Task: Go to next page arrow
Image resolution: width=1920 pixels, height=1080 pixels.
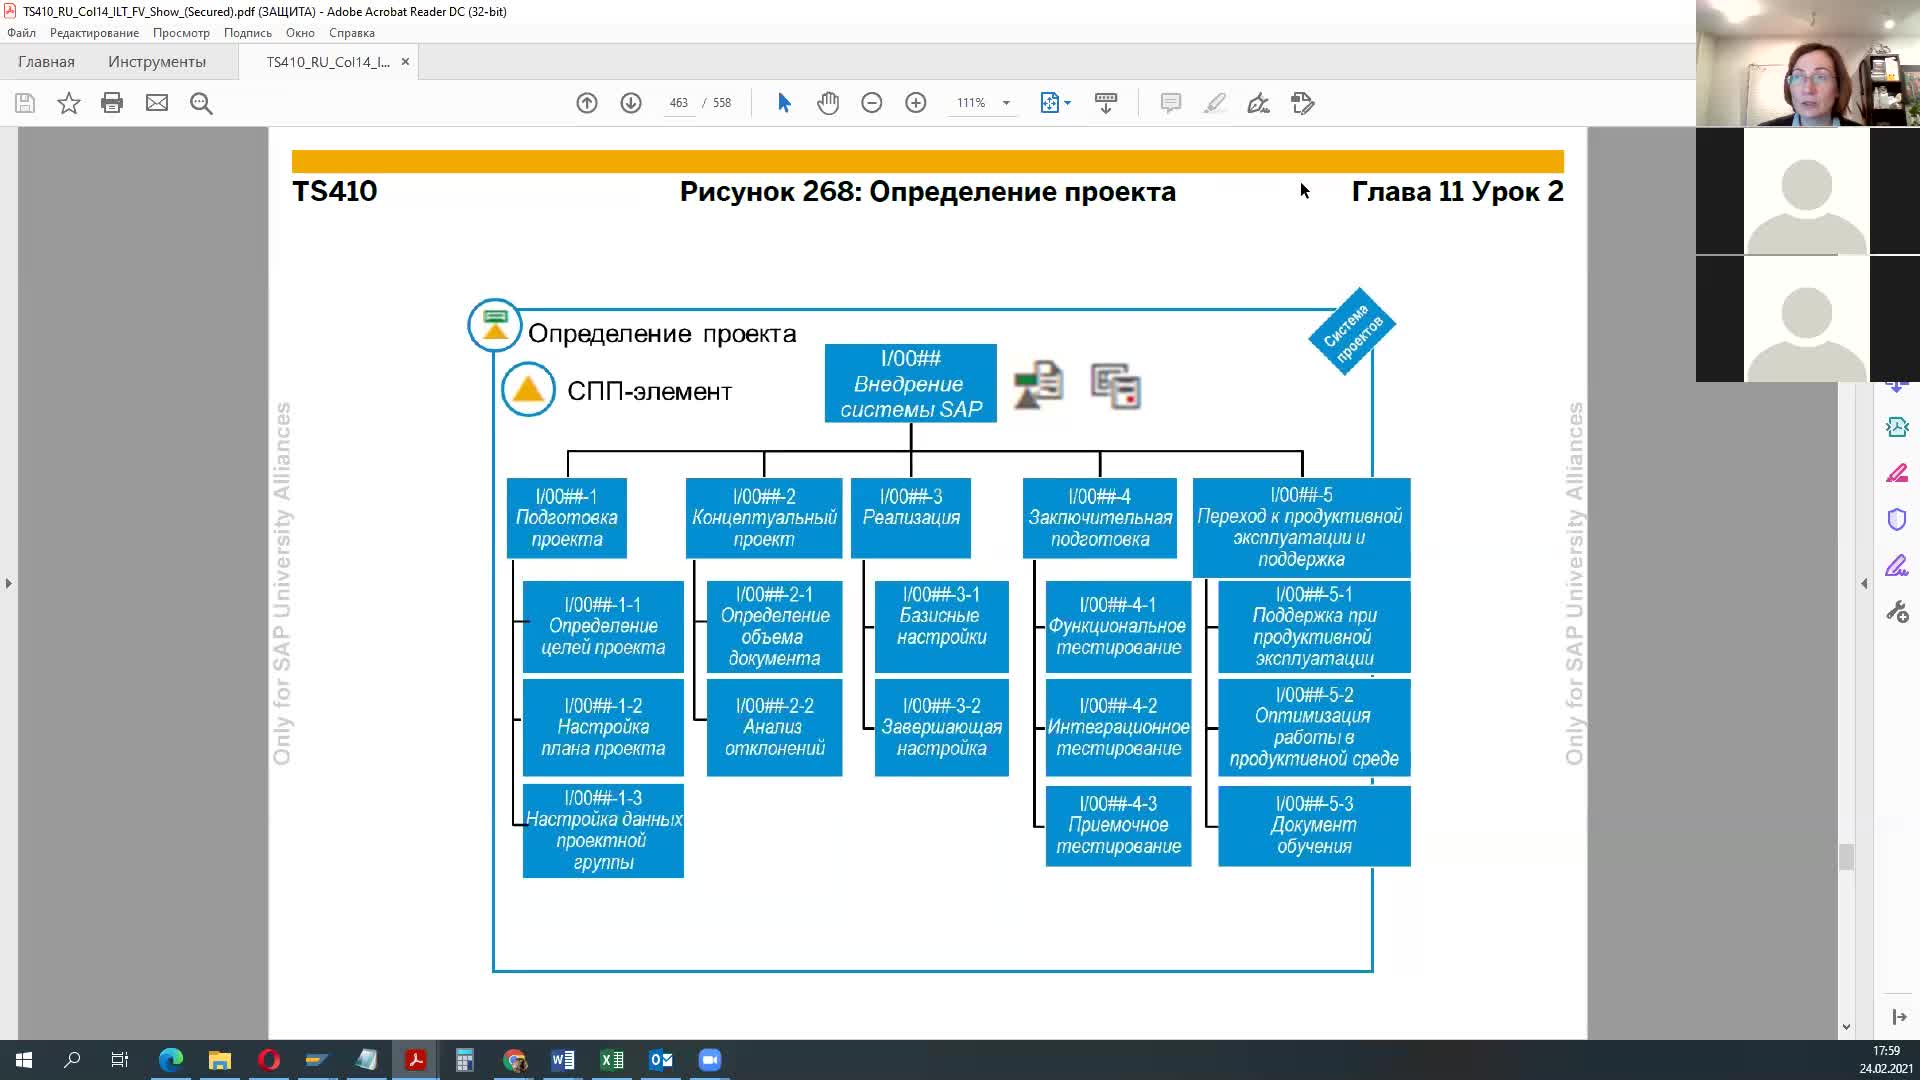Action: click(631, 103)
